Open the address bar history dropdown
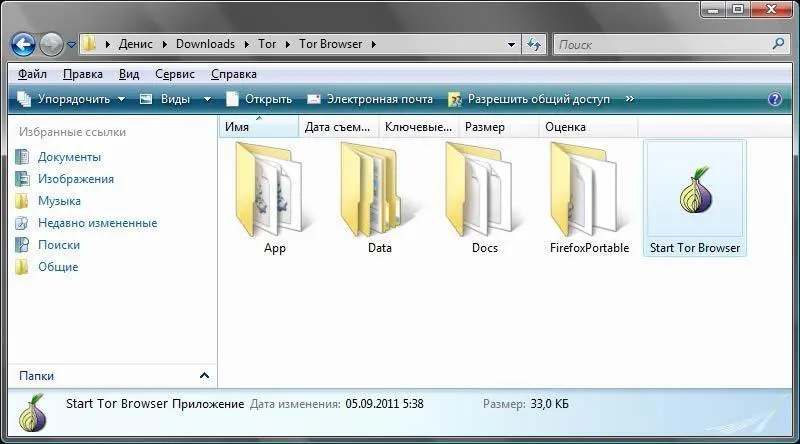The width and height of the screenshot is (800, 444). 511,44
